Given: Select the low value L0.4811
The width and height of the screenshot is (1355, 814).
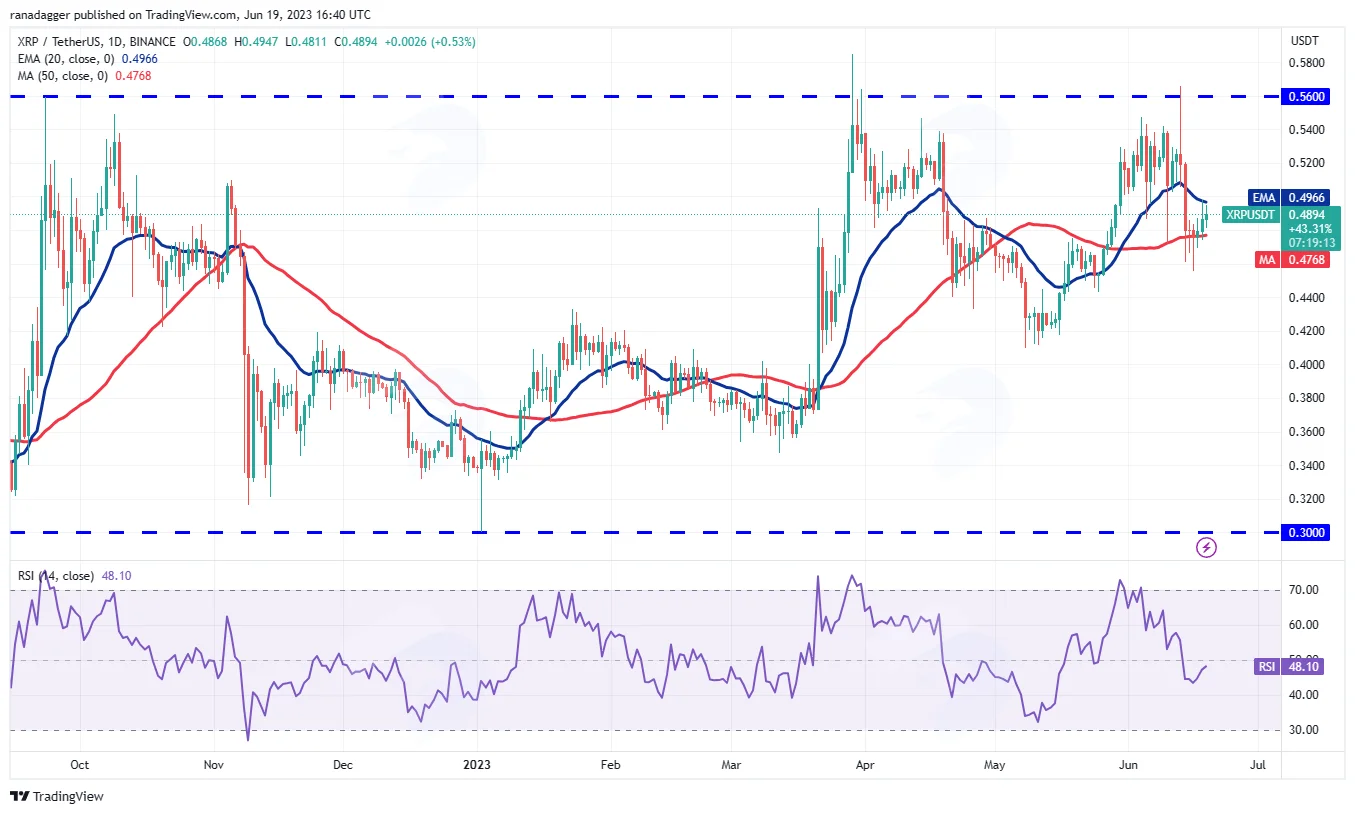Looking at the screenshot, I should click(x=308, y=42).
